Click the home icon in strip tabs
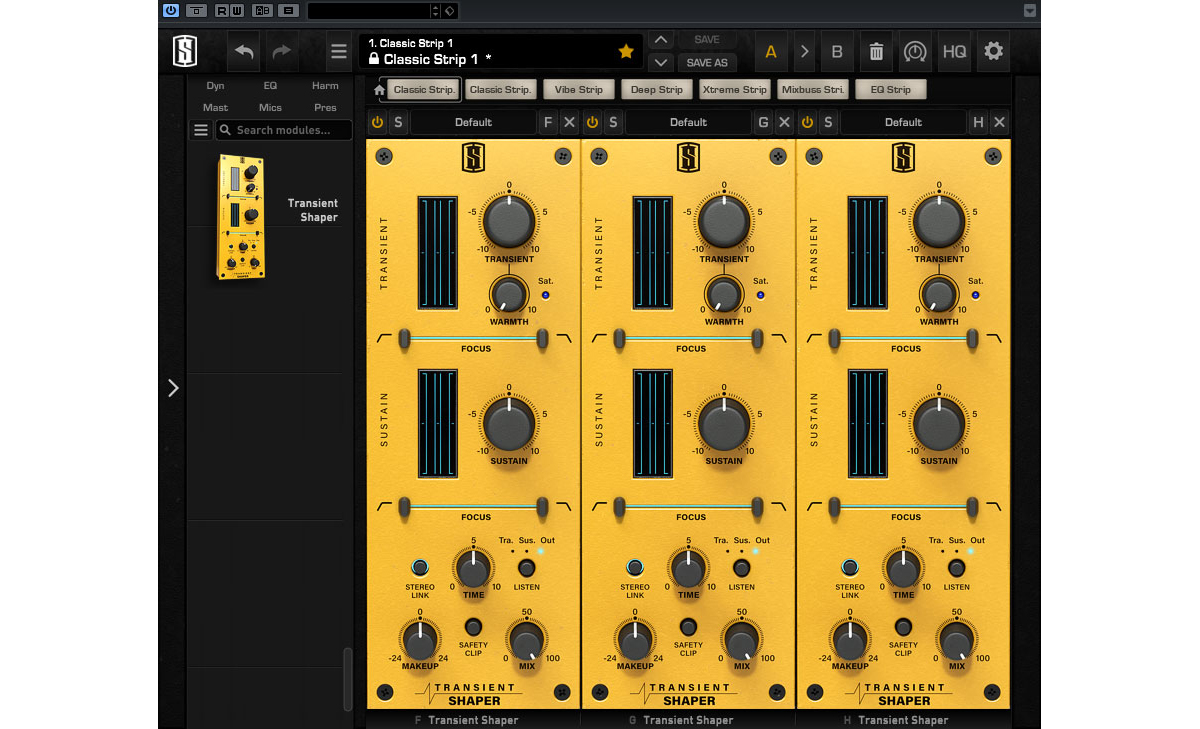The width and height of the screenshot is (1200, 729). pyautogui.click(x=379, y=90)
